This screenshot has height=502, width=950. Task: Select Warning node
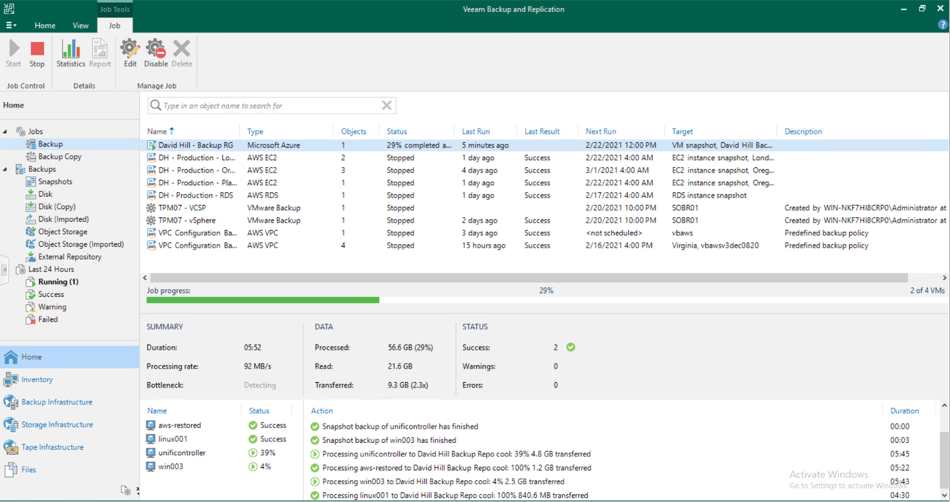tap(52, 307)
